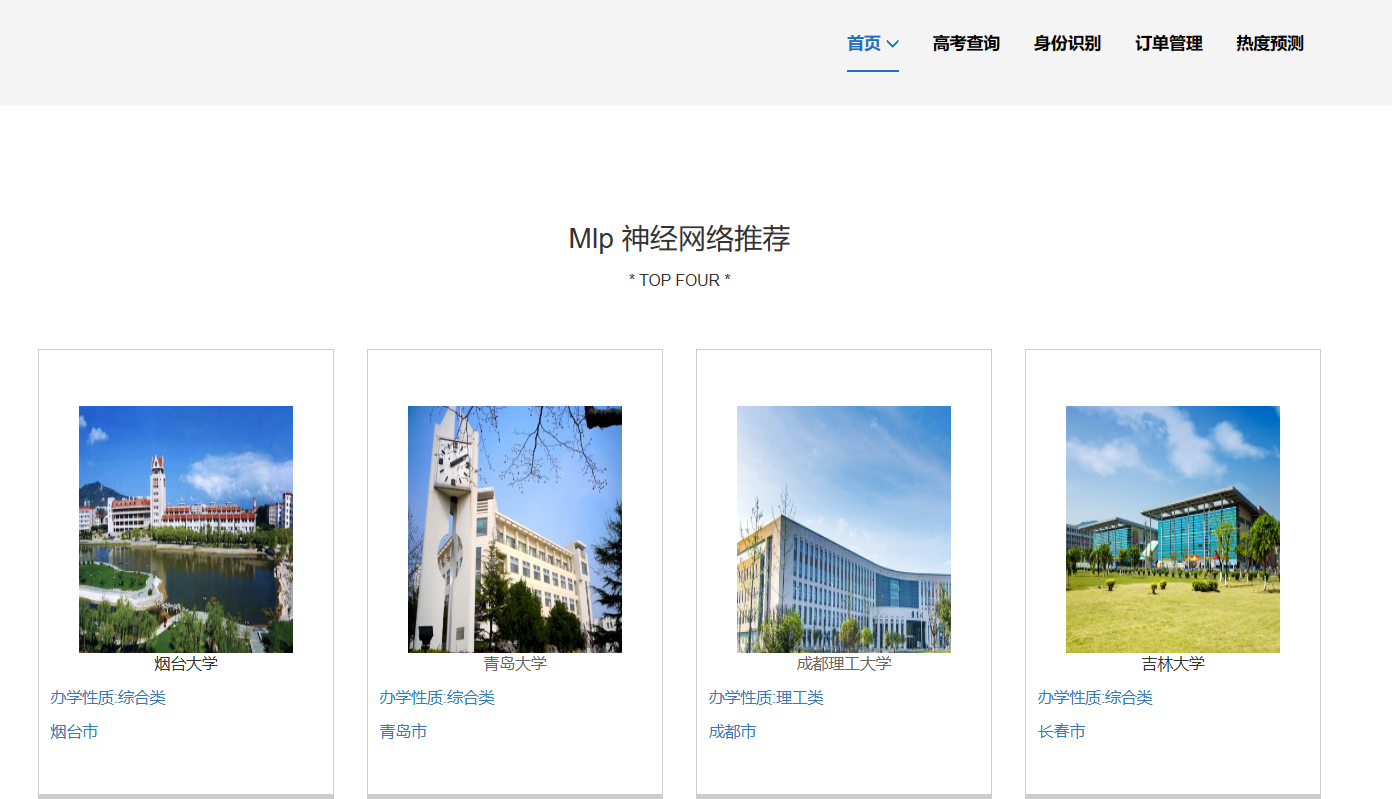Viewport: 1392px width, 799px height.
Task: Click 办学性质:综合类 under 青岛大学
Action: pyautogui.click(x=437, y=698)
